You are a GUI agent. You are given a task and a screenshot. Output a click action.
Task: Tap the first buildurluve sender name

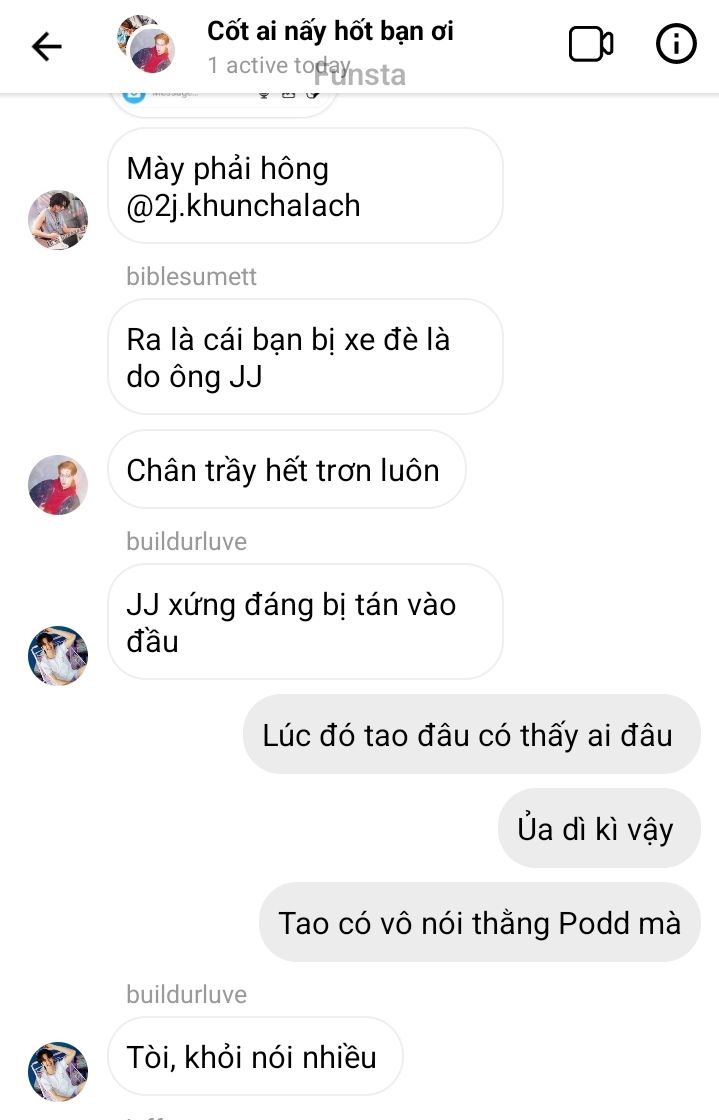point(186,541)
